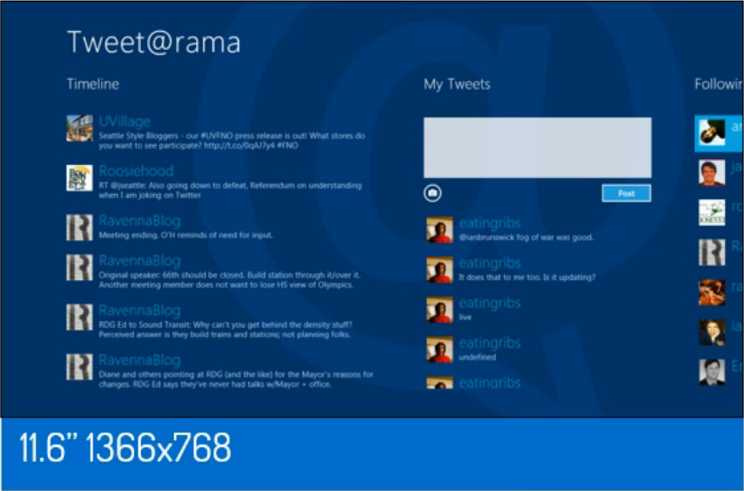Click the My Tweets section heading
The width and height of the screenshot is (744, 491).
pyautogui.click(x=457, y=84)
